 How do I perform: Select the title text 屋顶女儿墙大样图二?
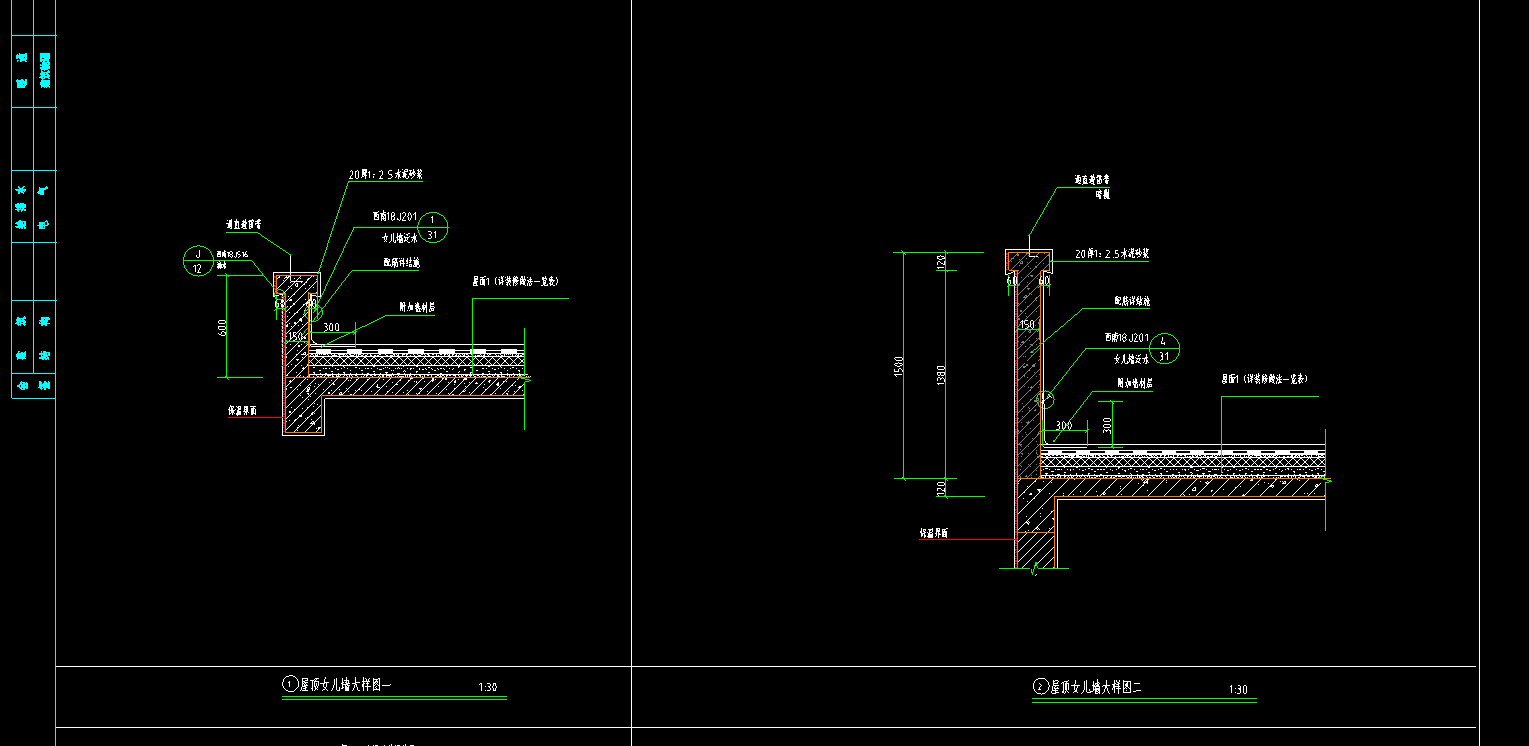1095,687
